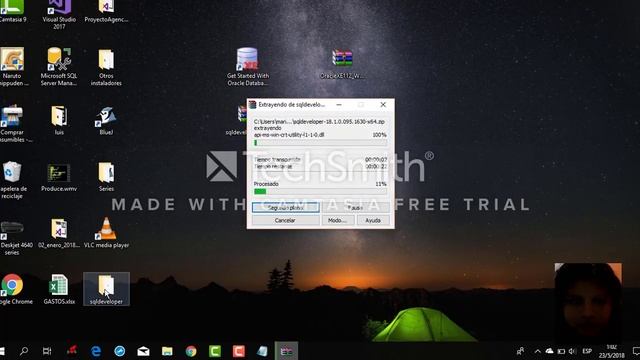Select the Series folder icon
Viewport: 640px width, 360px height.
(106, 177)
